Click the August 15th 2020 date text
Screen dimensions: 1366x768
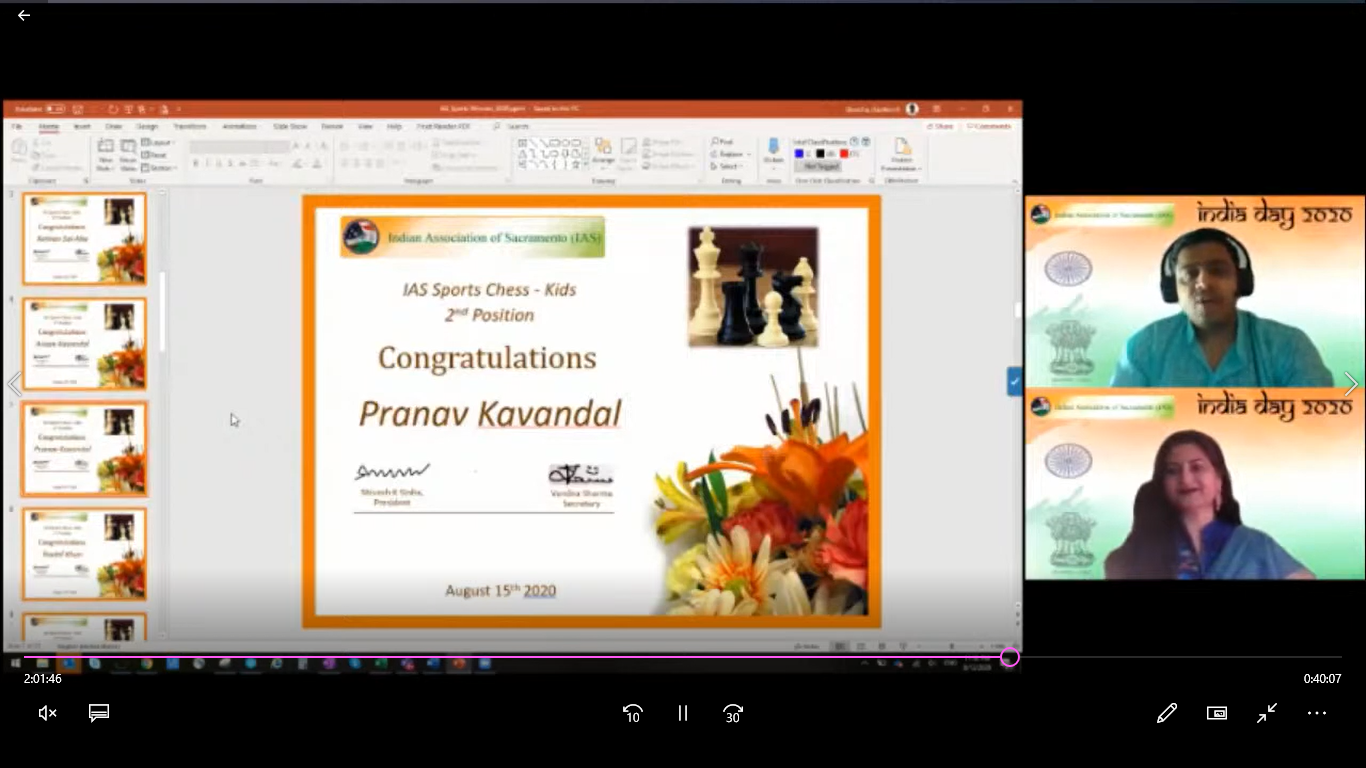pyautogui.click(x=500, y=590)
